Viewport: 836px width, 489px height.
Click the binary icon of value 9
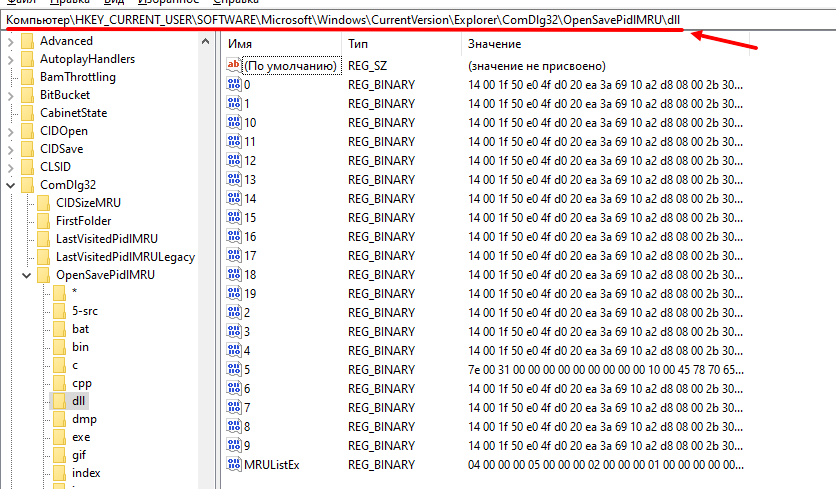point(234,445)
